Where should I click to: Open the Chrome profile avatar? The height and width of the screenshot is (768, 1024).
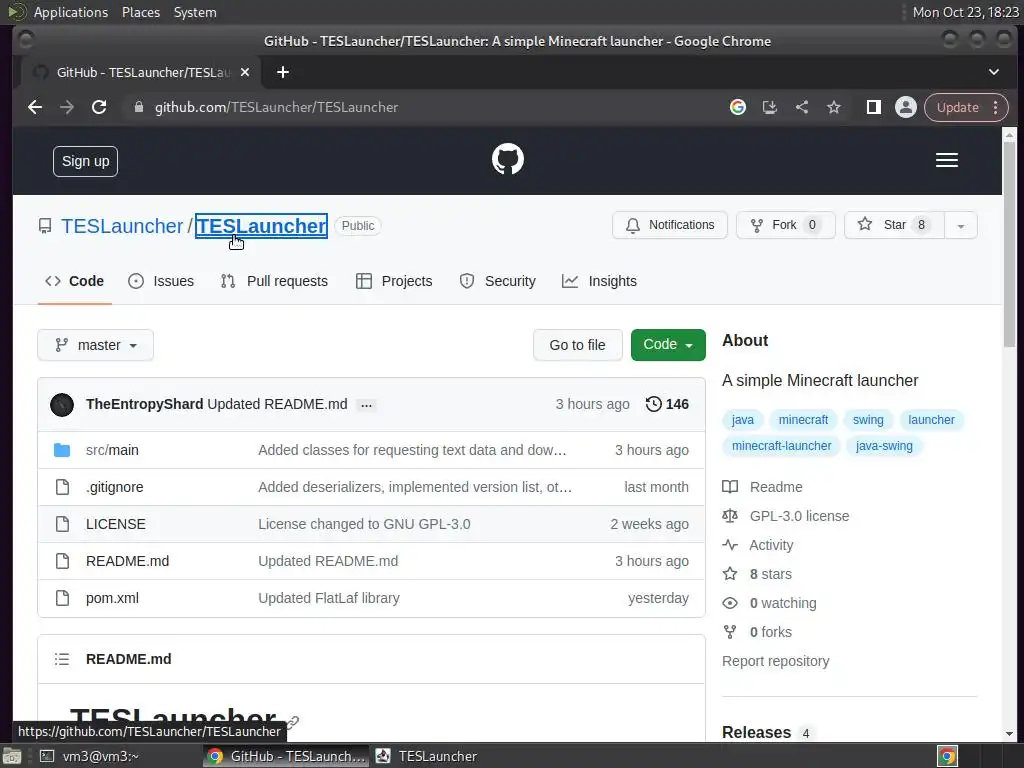pos(906,107)
